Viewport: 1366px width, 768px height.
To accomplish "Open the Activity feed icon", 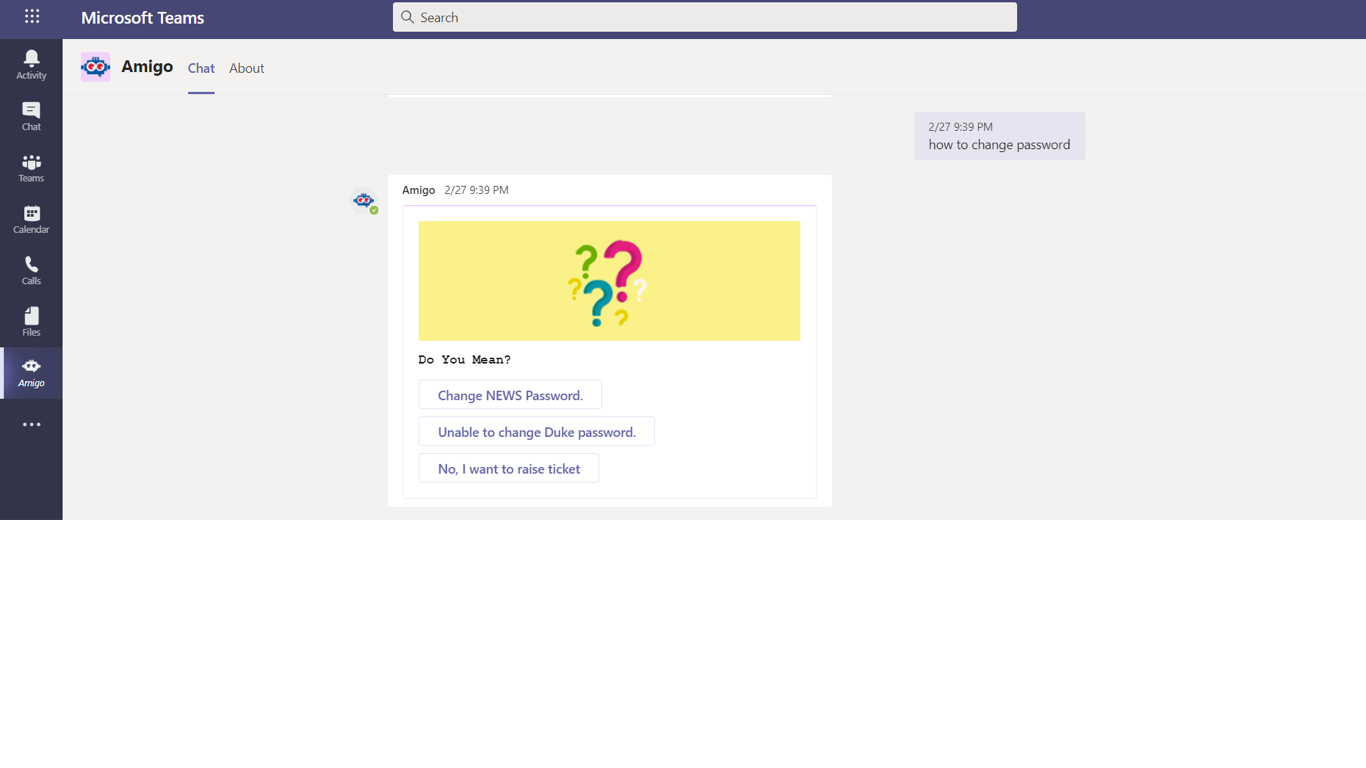I will point(31,62).
